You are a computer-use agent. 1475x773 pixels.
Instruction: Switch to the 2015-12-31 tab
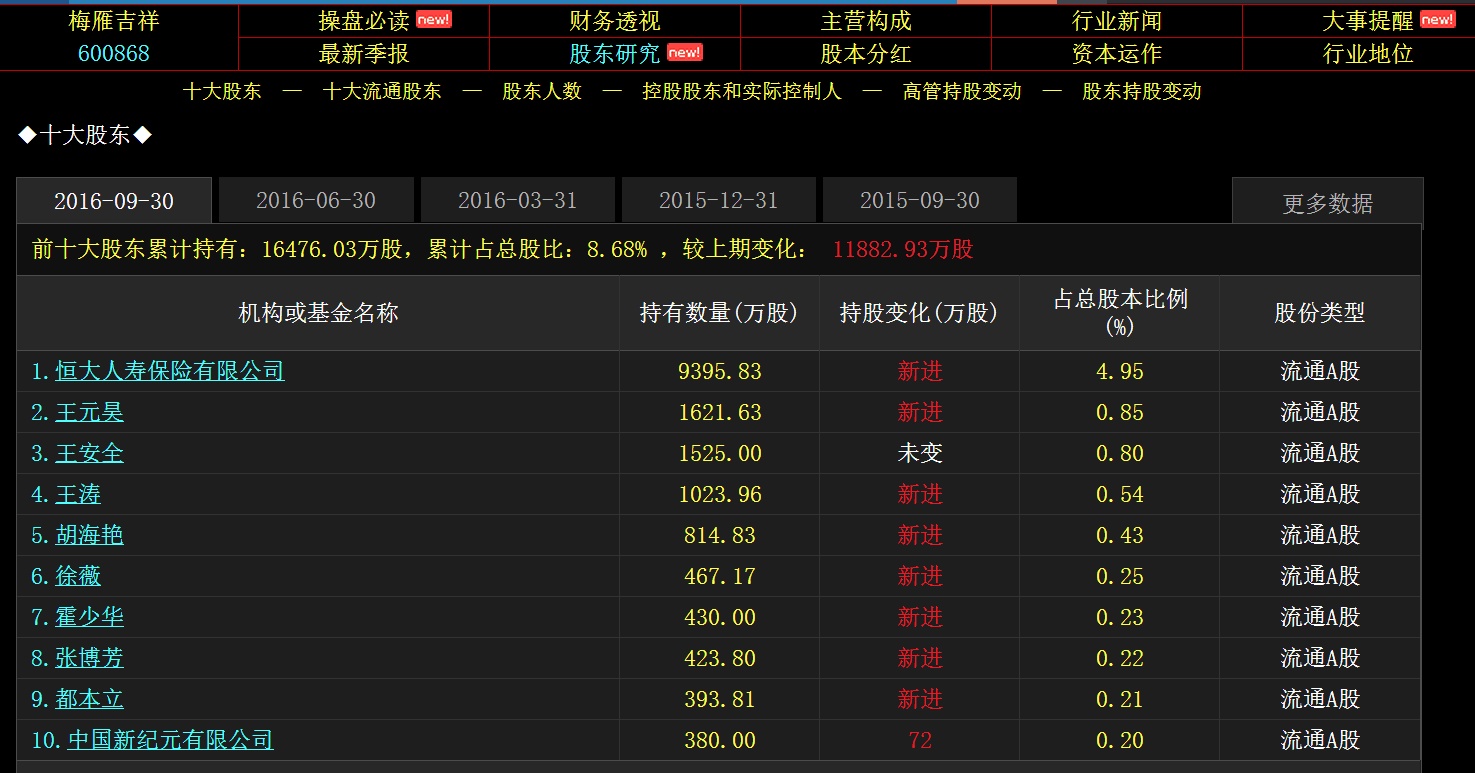(x=718, y=200)
